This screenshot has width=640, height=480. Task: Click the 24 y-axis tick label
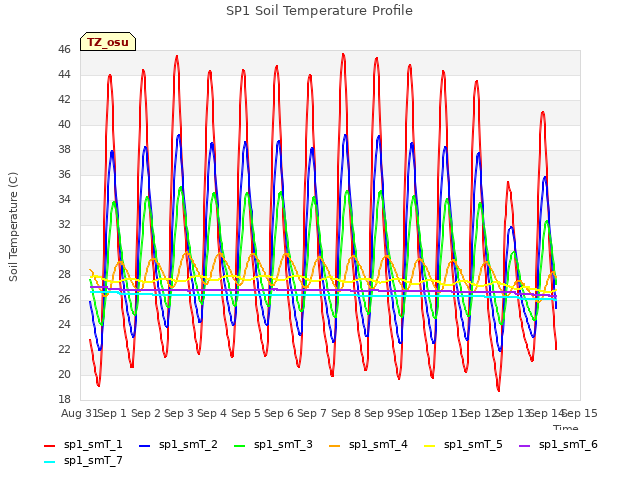pyautogui.click(x=64, y=324)
